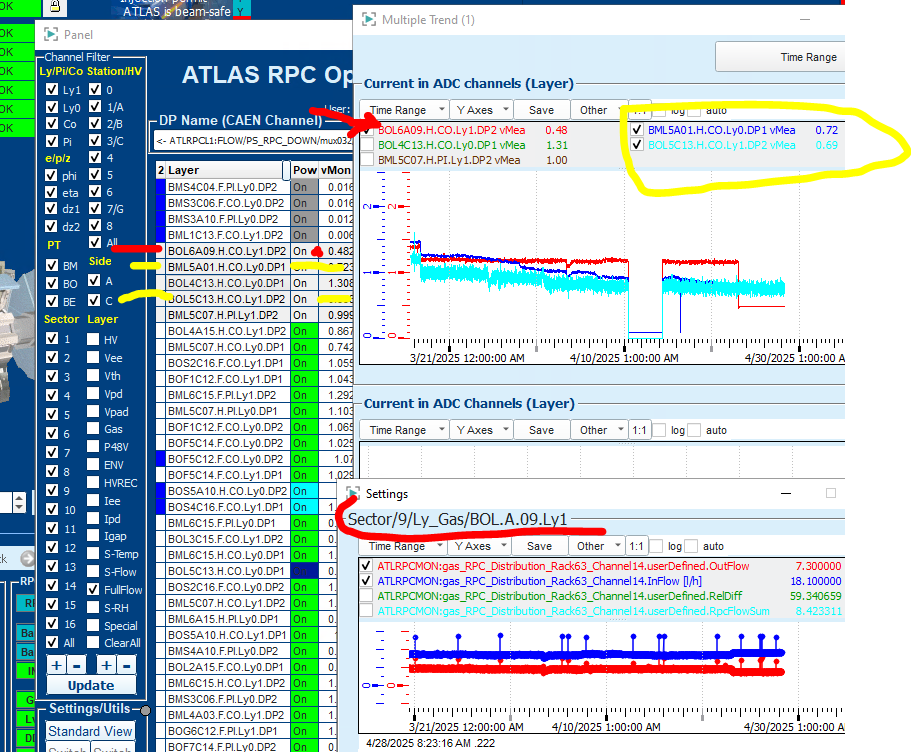Click the blue status cell beside BOF5C12.F.CO.Ly0.DP2
The width and height of the screenshot is (911, 752).
[160, 459]
